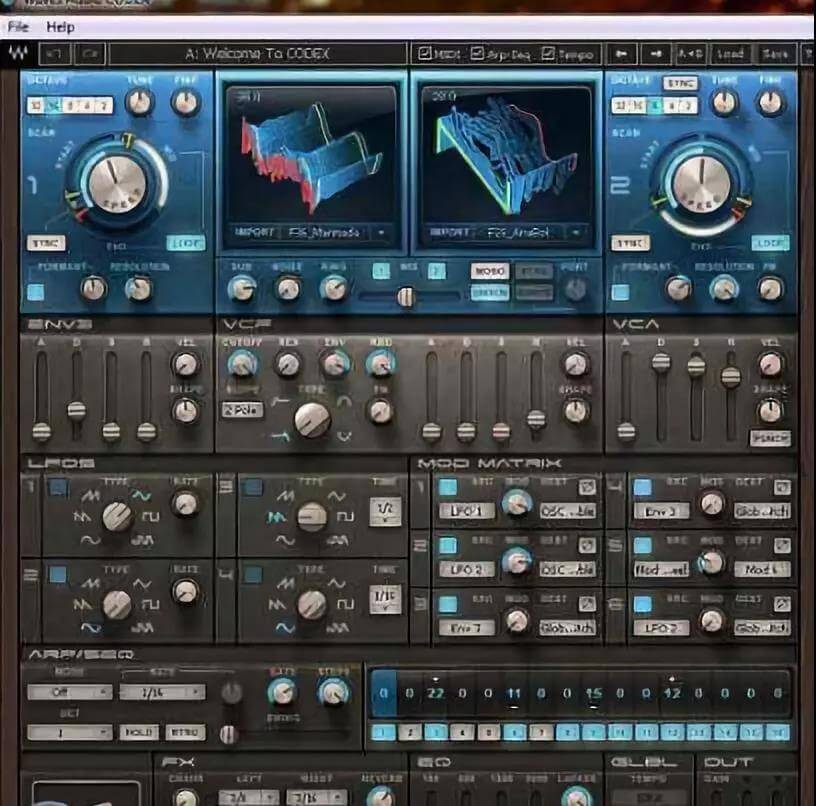Click the redo arrow in the toolbar

(91, 54)
